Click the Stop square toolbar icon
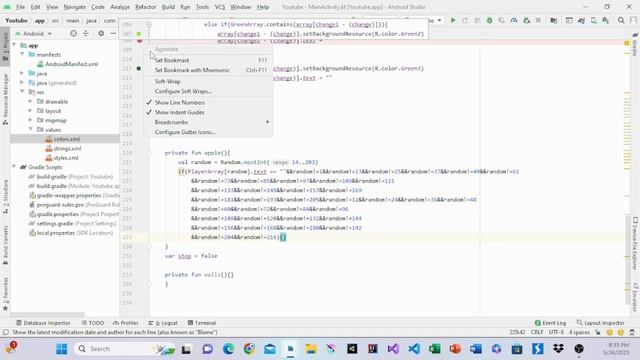 point(538,20)
